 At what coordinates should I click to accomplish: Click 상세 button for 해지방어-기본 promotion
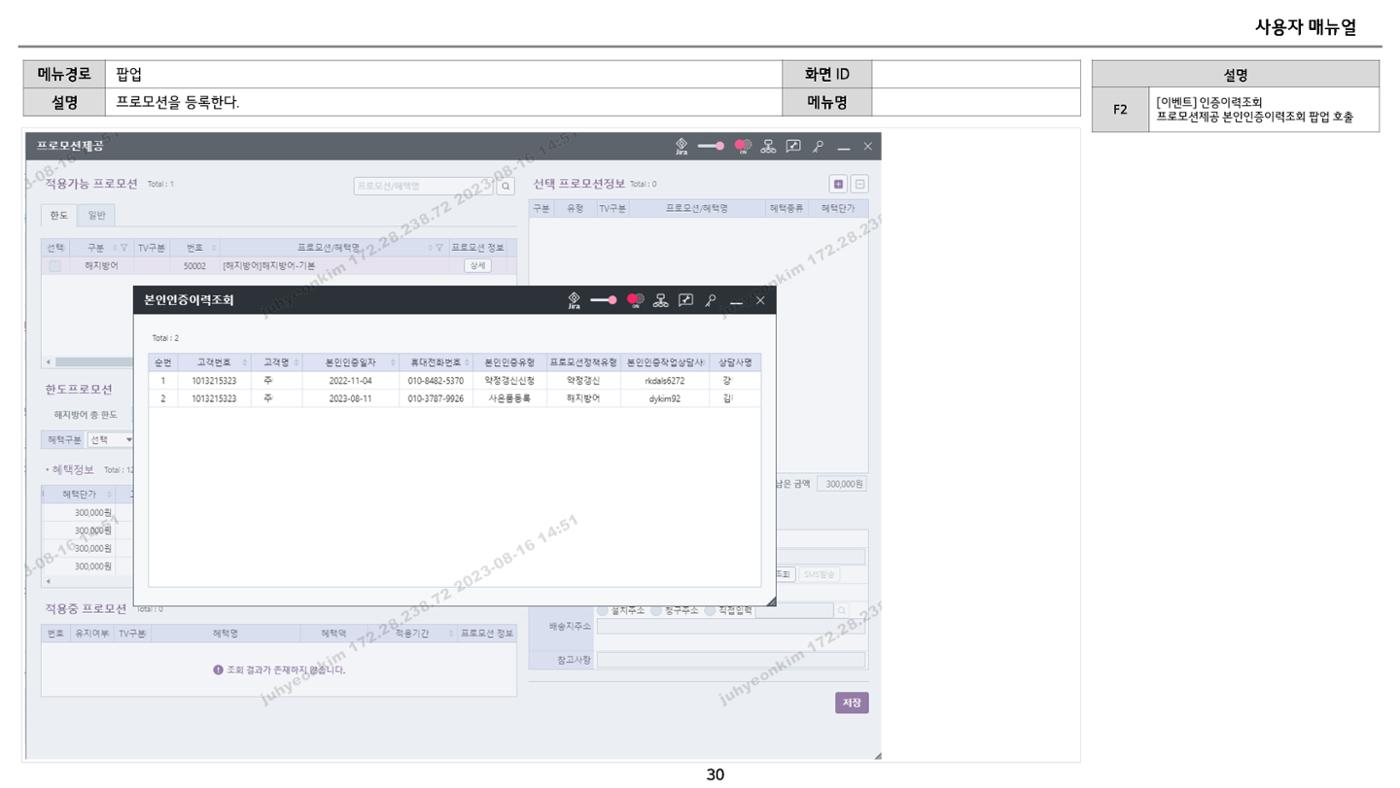(479, 266)
